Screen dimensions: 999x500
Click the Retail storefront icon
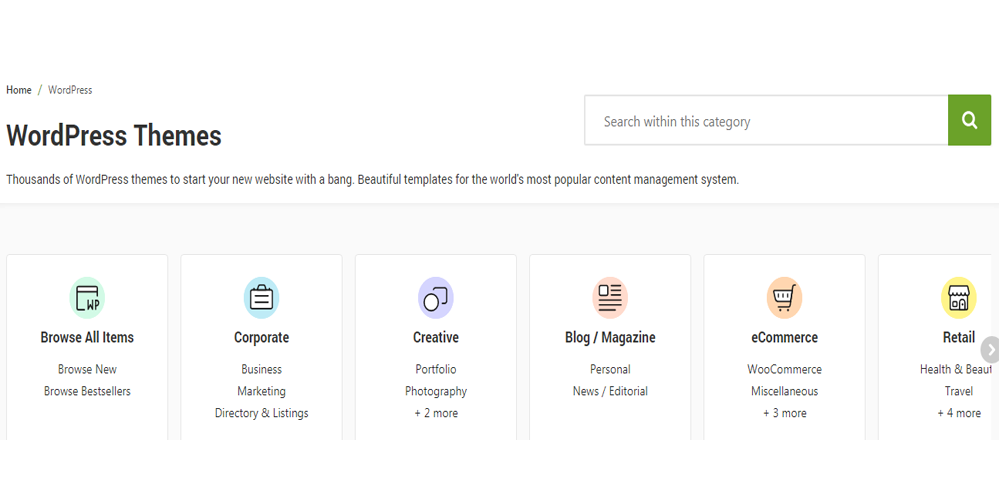point(958,298)
